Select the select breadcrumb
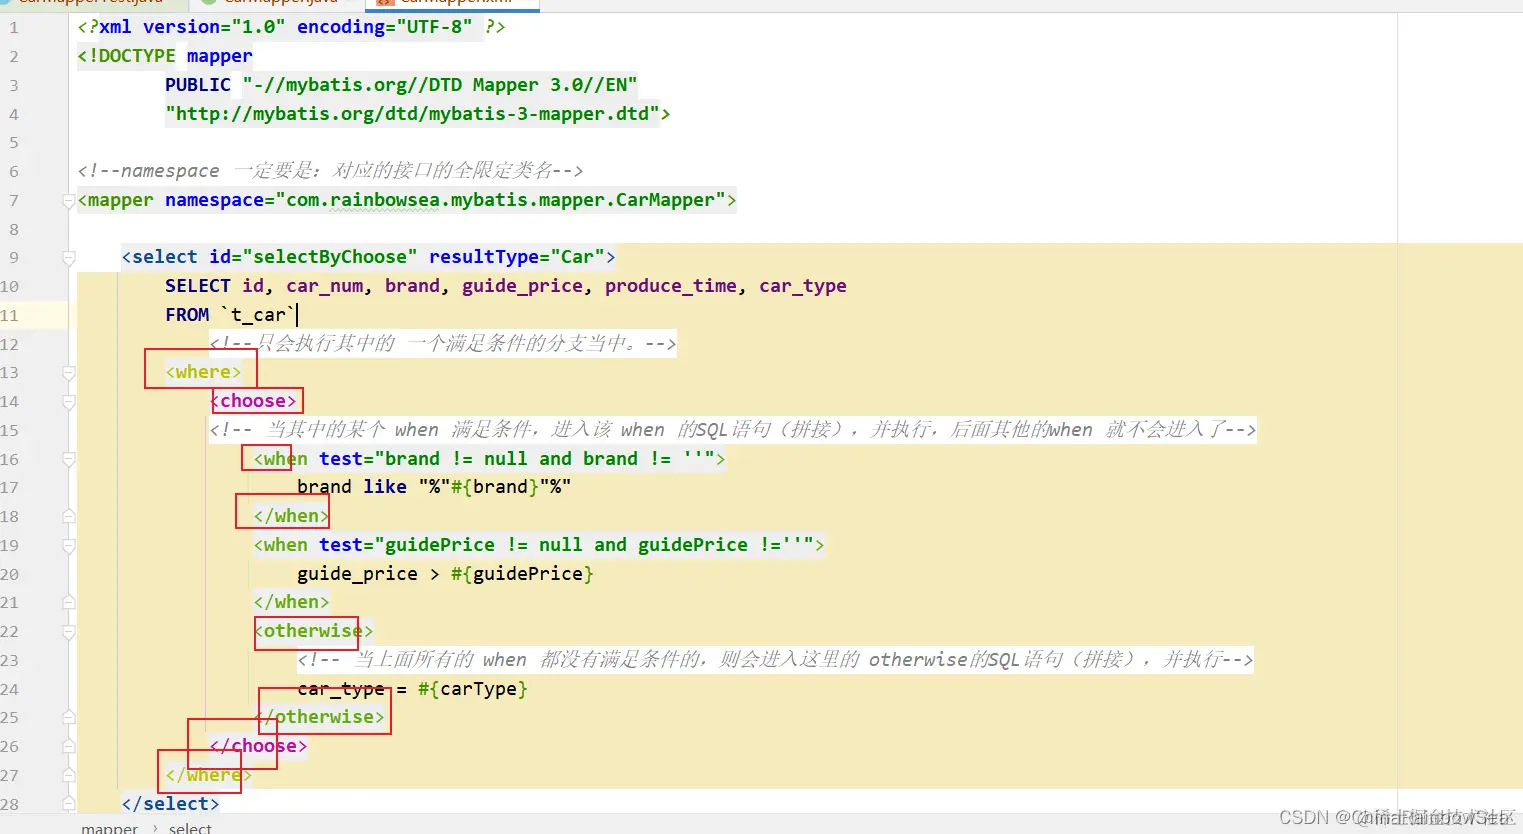The width and height of the screenshot is (1523, 834). [x=190, y=828]
